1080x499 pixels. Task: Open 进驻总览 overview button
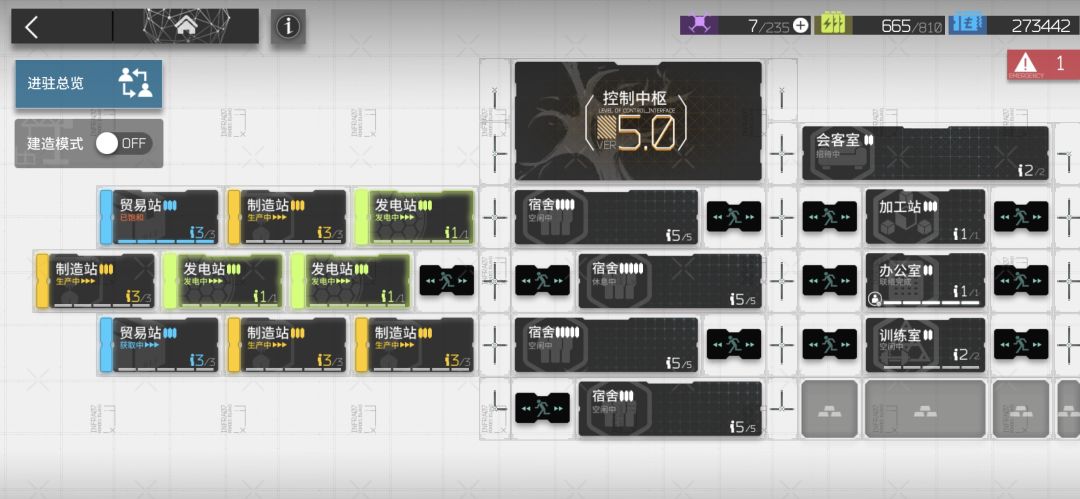pos(89,84)
